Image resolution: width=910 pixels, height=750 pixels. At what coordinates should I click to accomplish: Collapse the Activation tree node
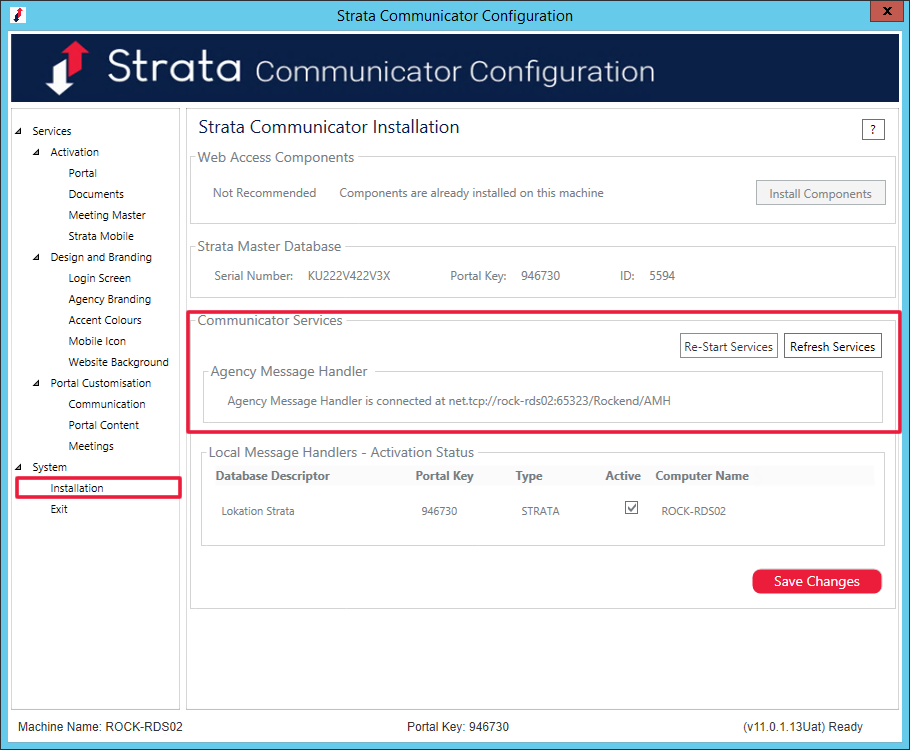click(x=37, y=152)
